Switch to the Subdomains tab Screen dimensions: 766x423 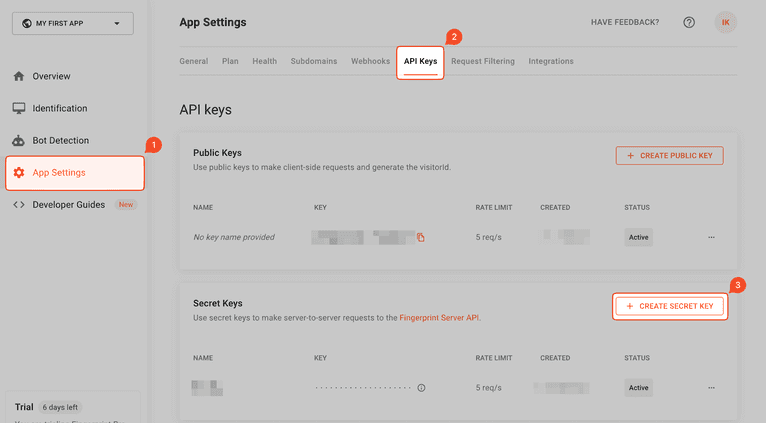point(314,61)
